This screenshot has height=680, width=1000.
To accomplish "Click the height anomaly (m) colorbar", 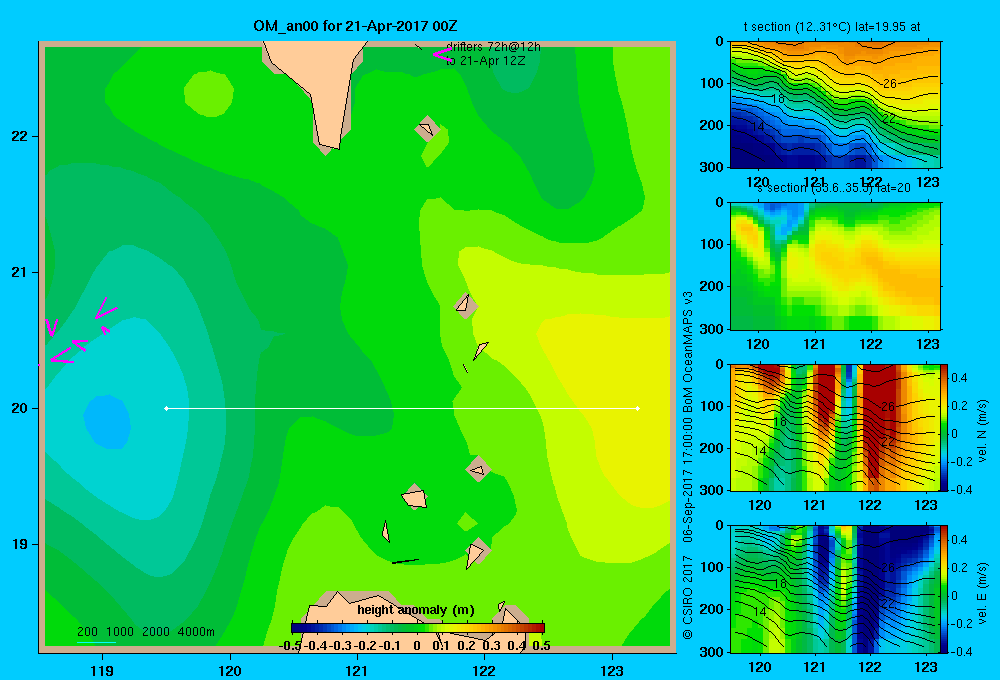I will pyautogui.click(x=418, y=628).
